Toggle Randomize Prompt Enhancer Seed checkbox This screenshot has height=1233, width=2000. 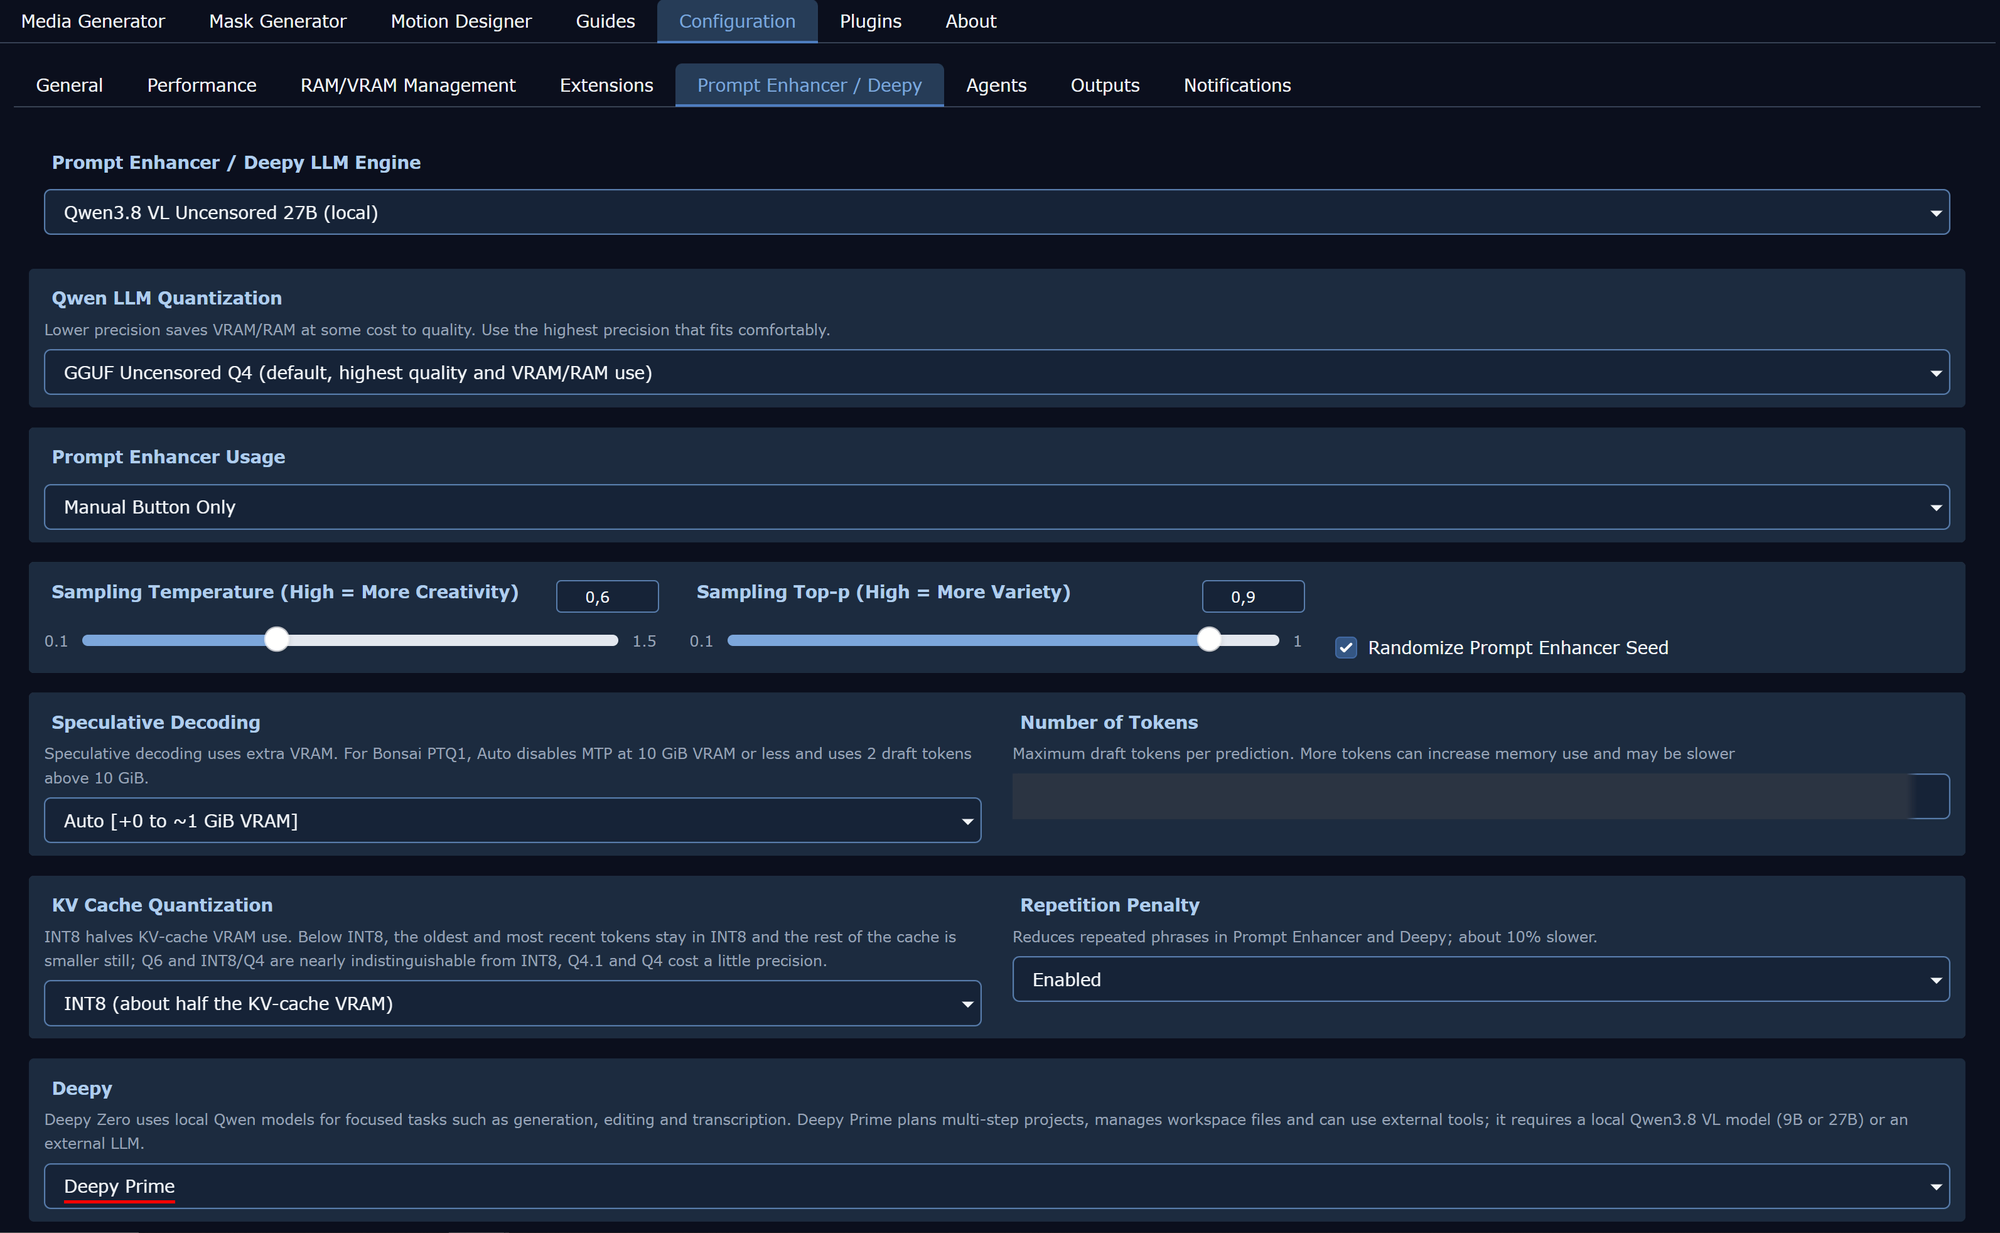(x=1346, y=648)
